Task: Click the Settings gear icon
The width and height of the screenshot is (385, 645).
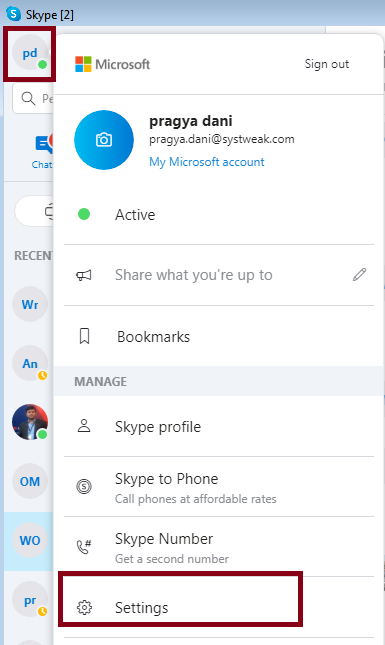Action: tap(84, 607)
